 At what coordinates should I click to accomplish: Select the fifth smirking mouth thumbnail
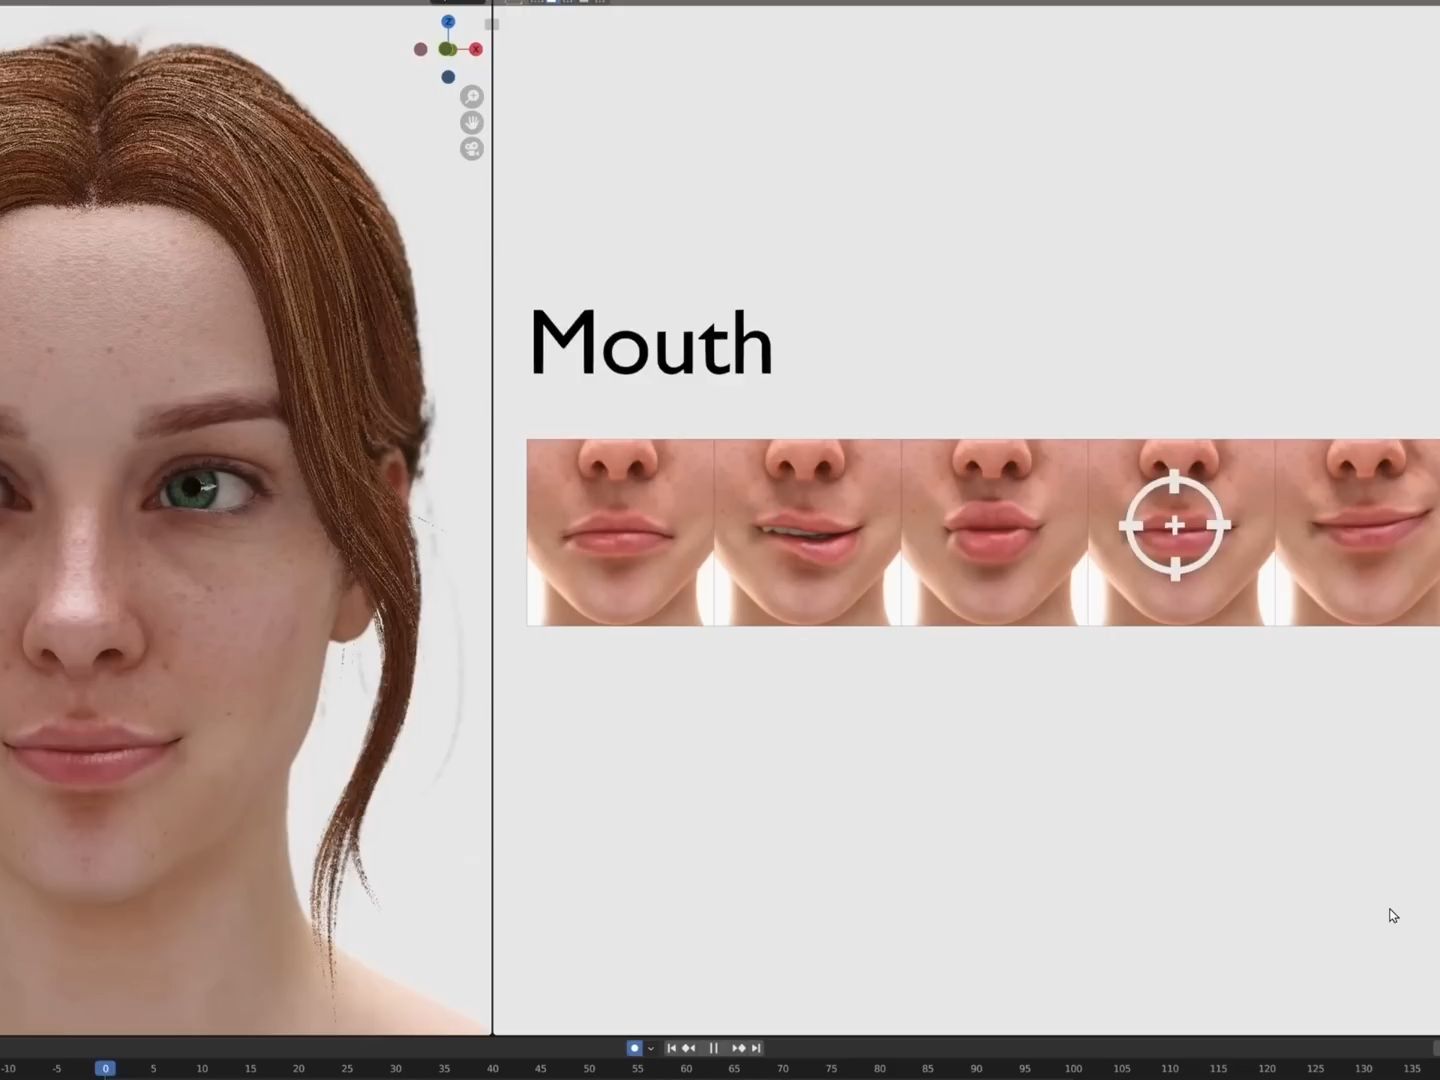coord(1358,532)
